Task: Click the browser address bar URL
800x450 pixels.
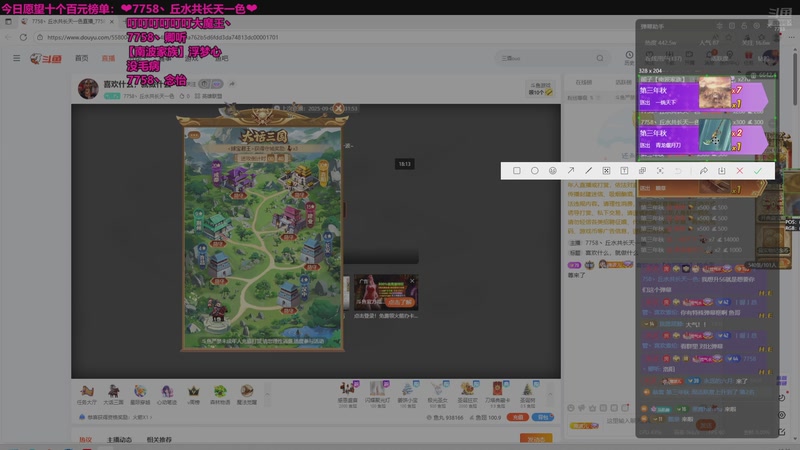Action: coord(163,37)
